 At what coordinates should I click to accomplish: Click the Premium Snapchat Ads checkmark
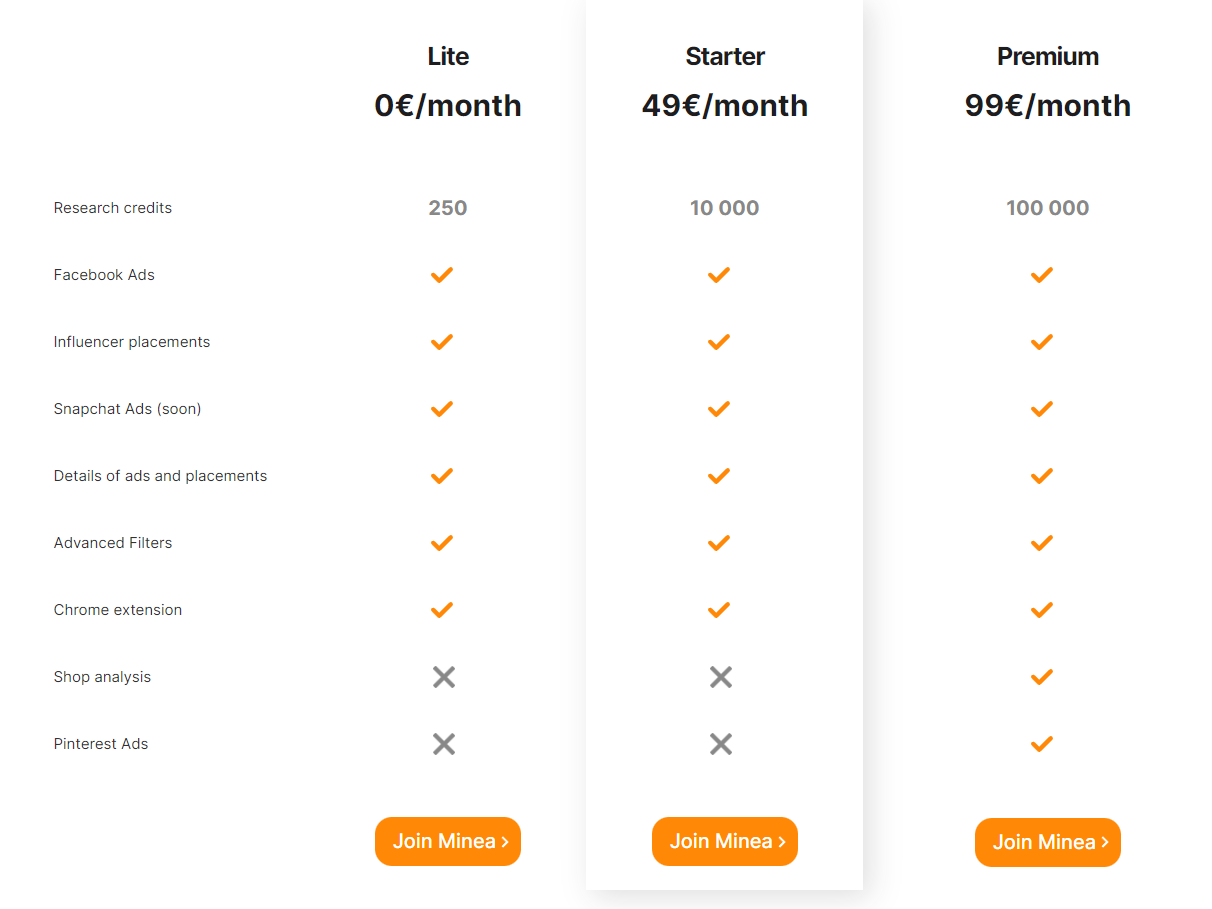point(1042,409)
